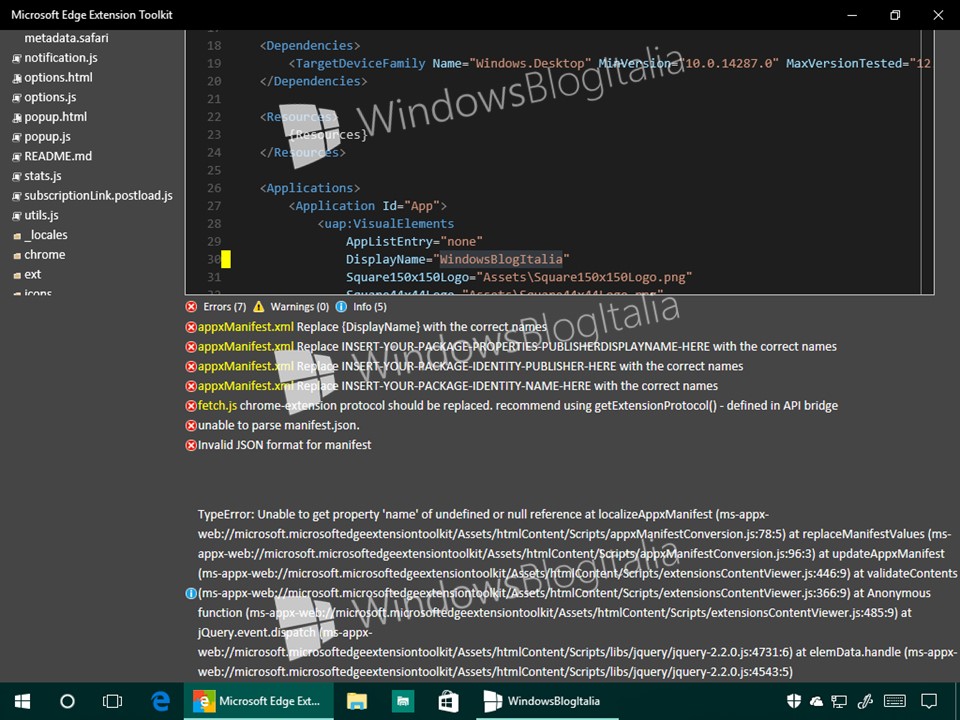This screenshot has height=720, width=960.
Task: Click the opening <Applications> tag line
Action: [310, 188]
